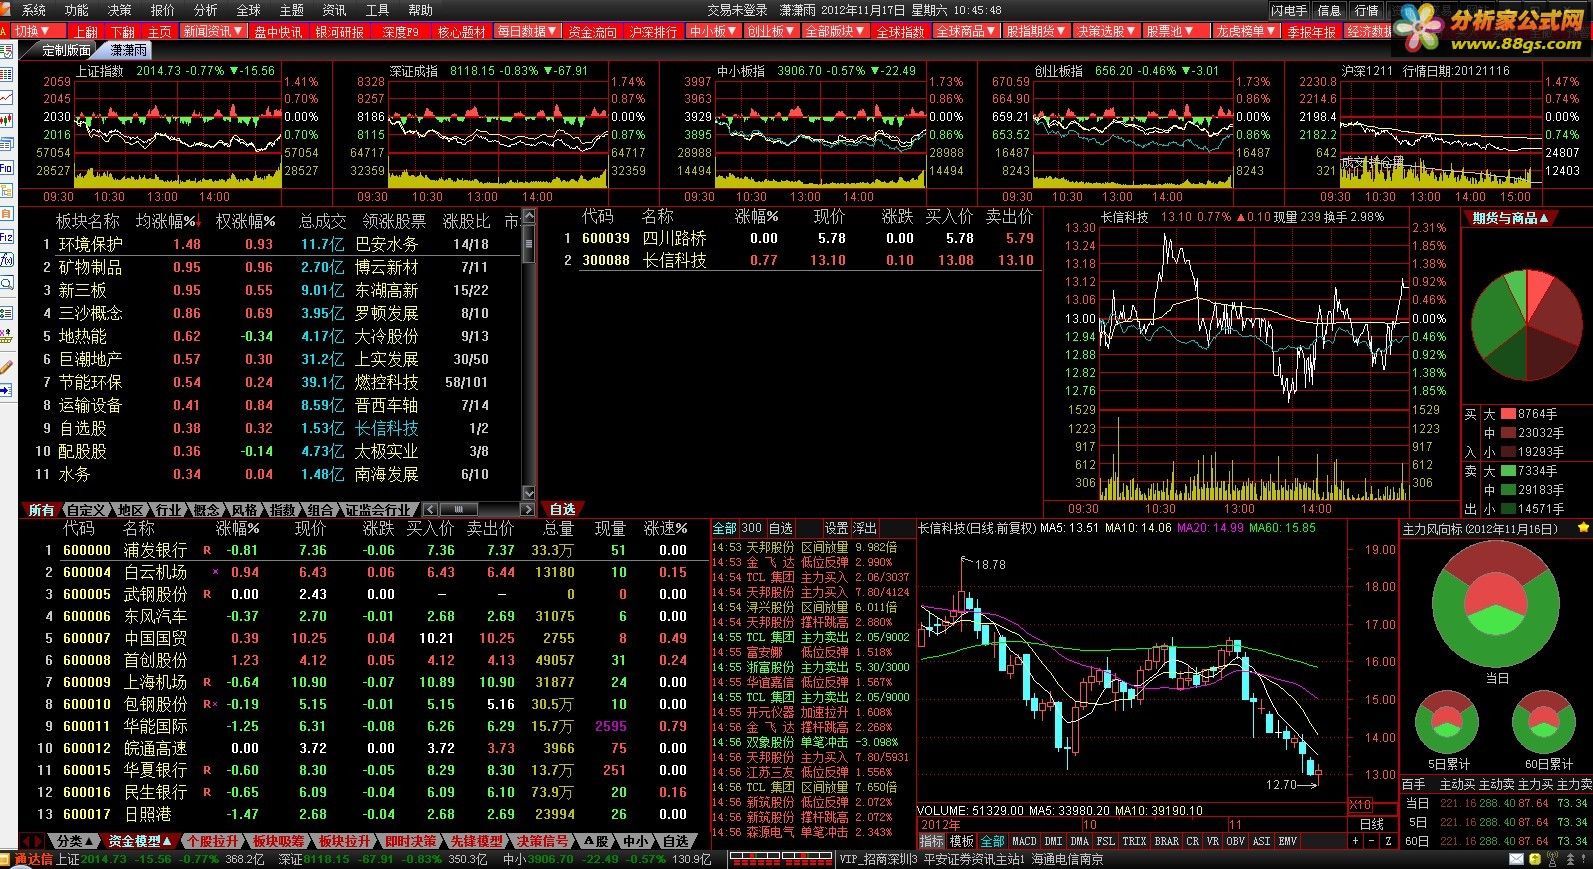This screenshot has height=869, width=1593.
Task: Toggle OBV indicator on the K-line chart
Action: click(x=1235, y=842)
